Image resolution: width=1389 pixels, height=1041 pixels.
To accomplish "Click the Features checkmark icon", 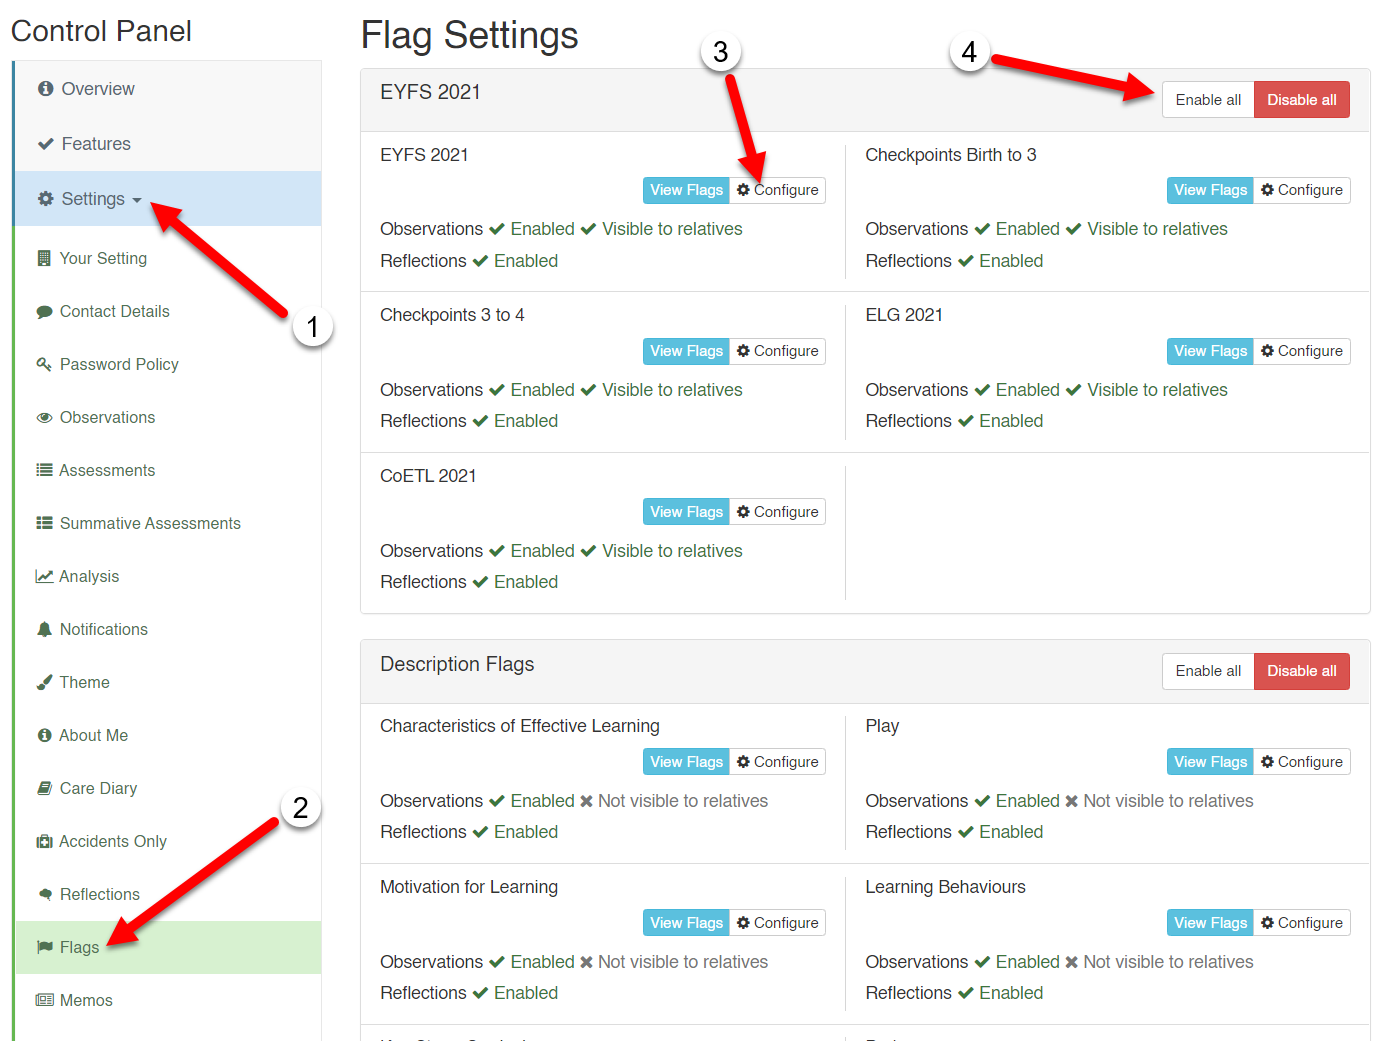I will 45,144.
